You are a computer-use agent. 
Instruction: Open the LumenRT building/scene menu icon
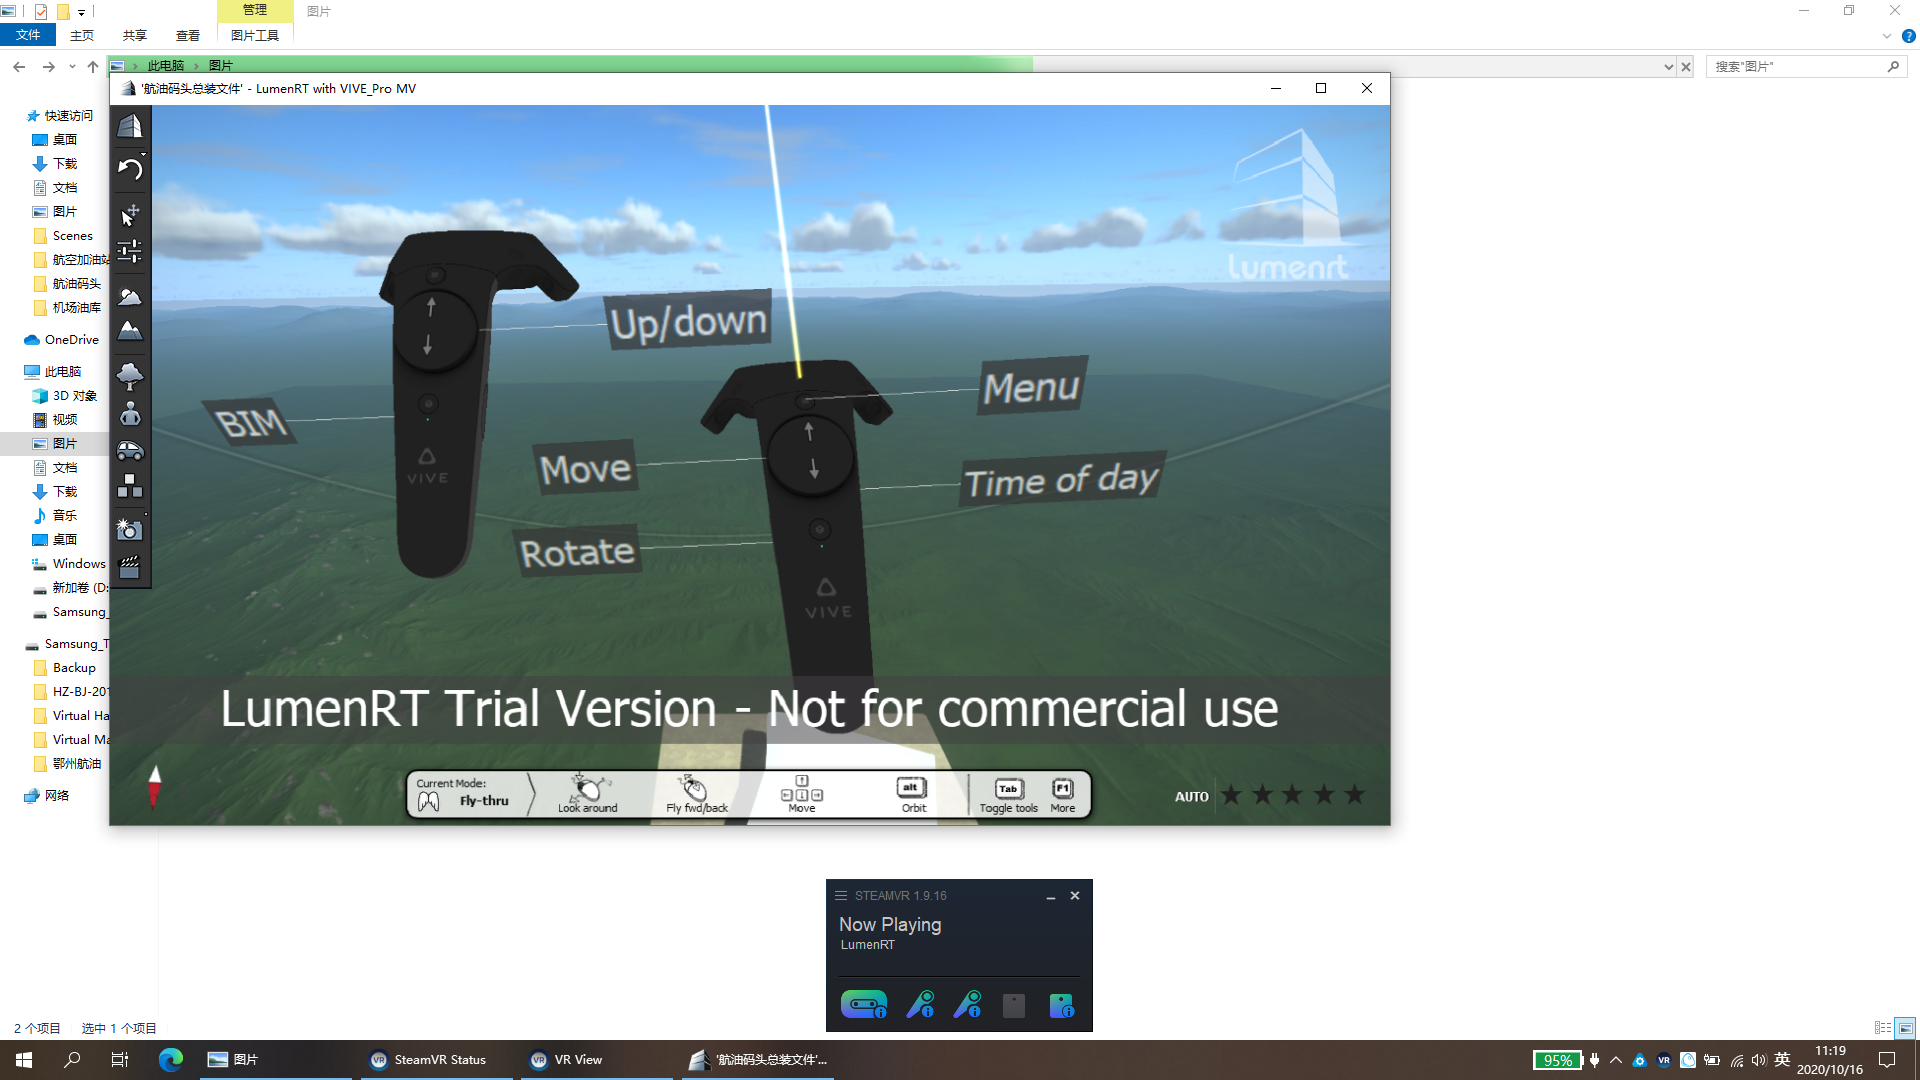click(130, 126)
